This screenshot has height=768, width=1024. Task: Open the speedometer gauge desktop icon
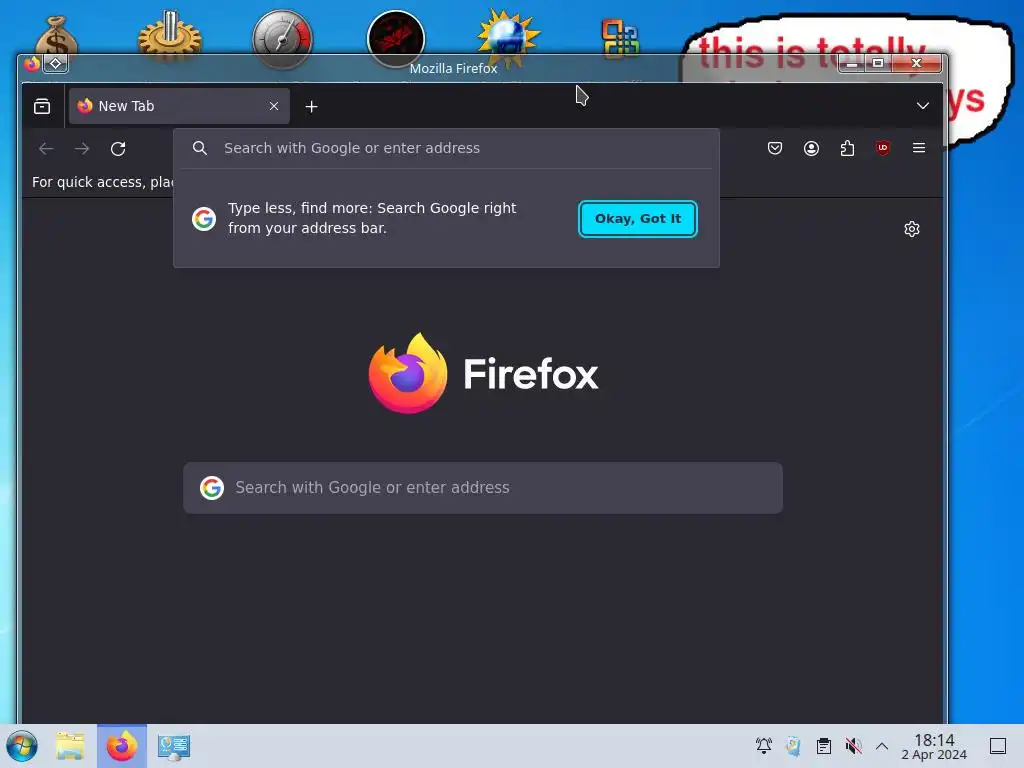click(x=283, y=39)
